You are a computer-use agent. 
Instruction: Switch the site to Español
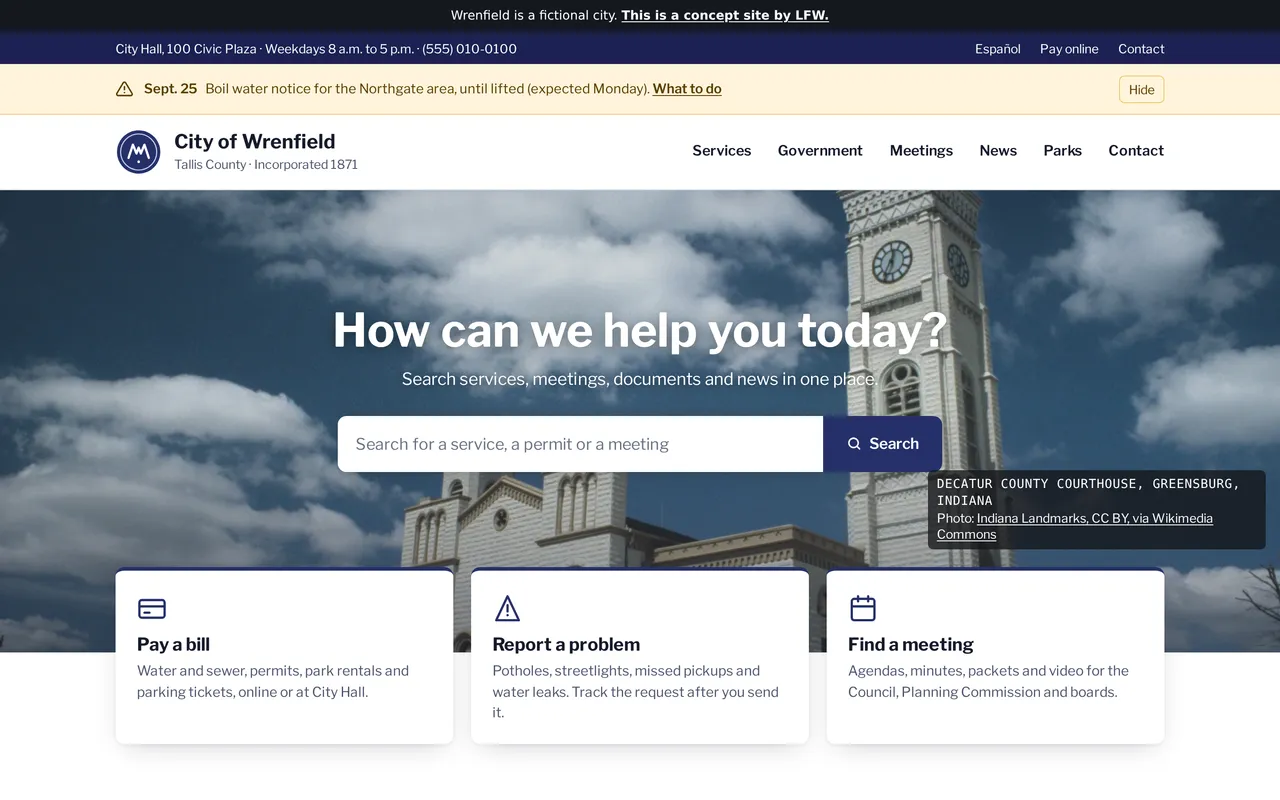[x=998, y=49]
